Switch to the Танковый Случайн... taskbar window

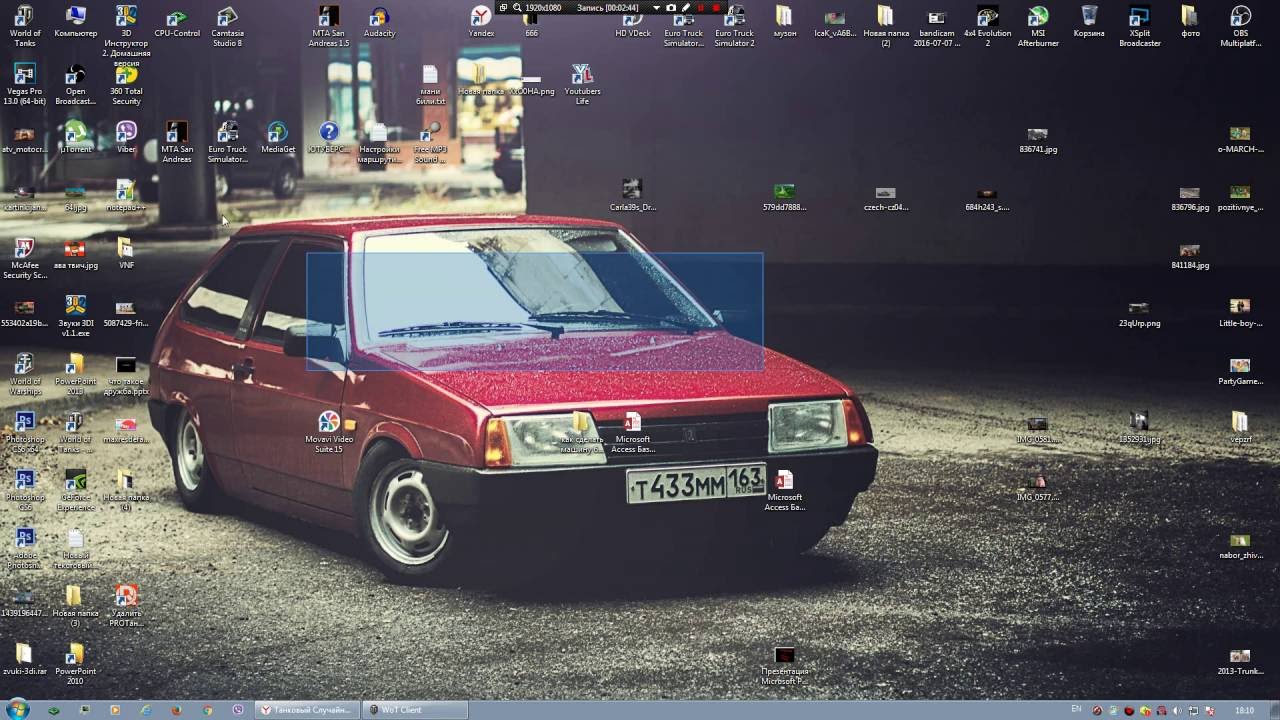[x=306, y=710]
